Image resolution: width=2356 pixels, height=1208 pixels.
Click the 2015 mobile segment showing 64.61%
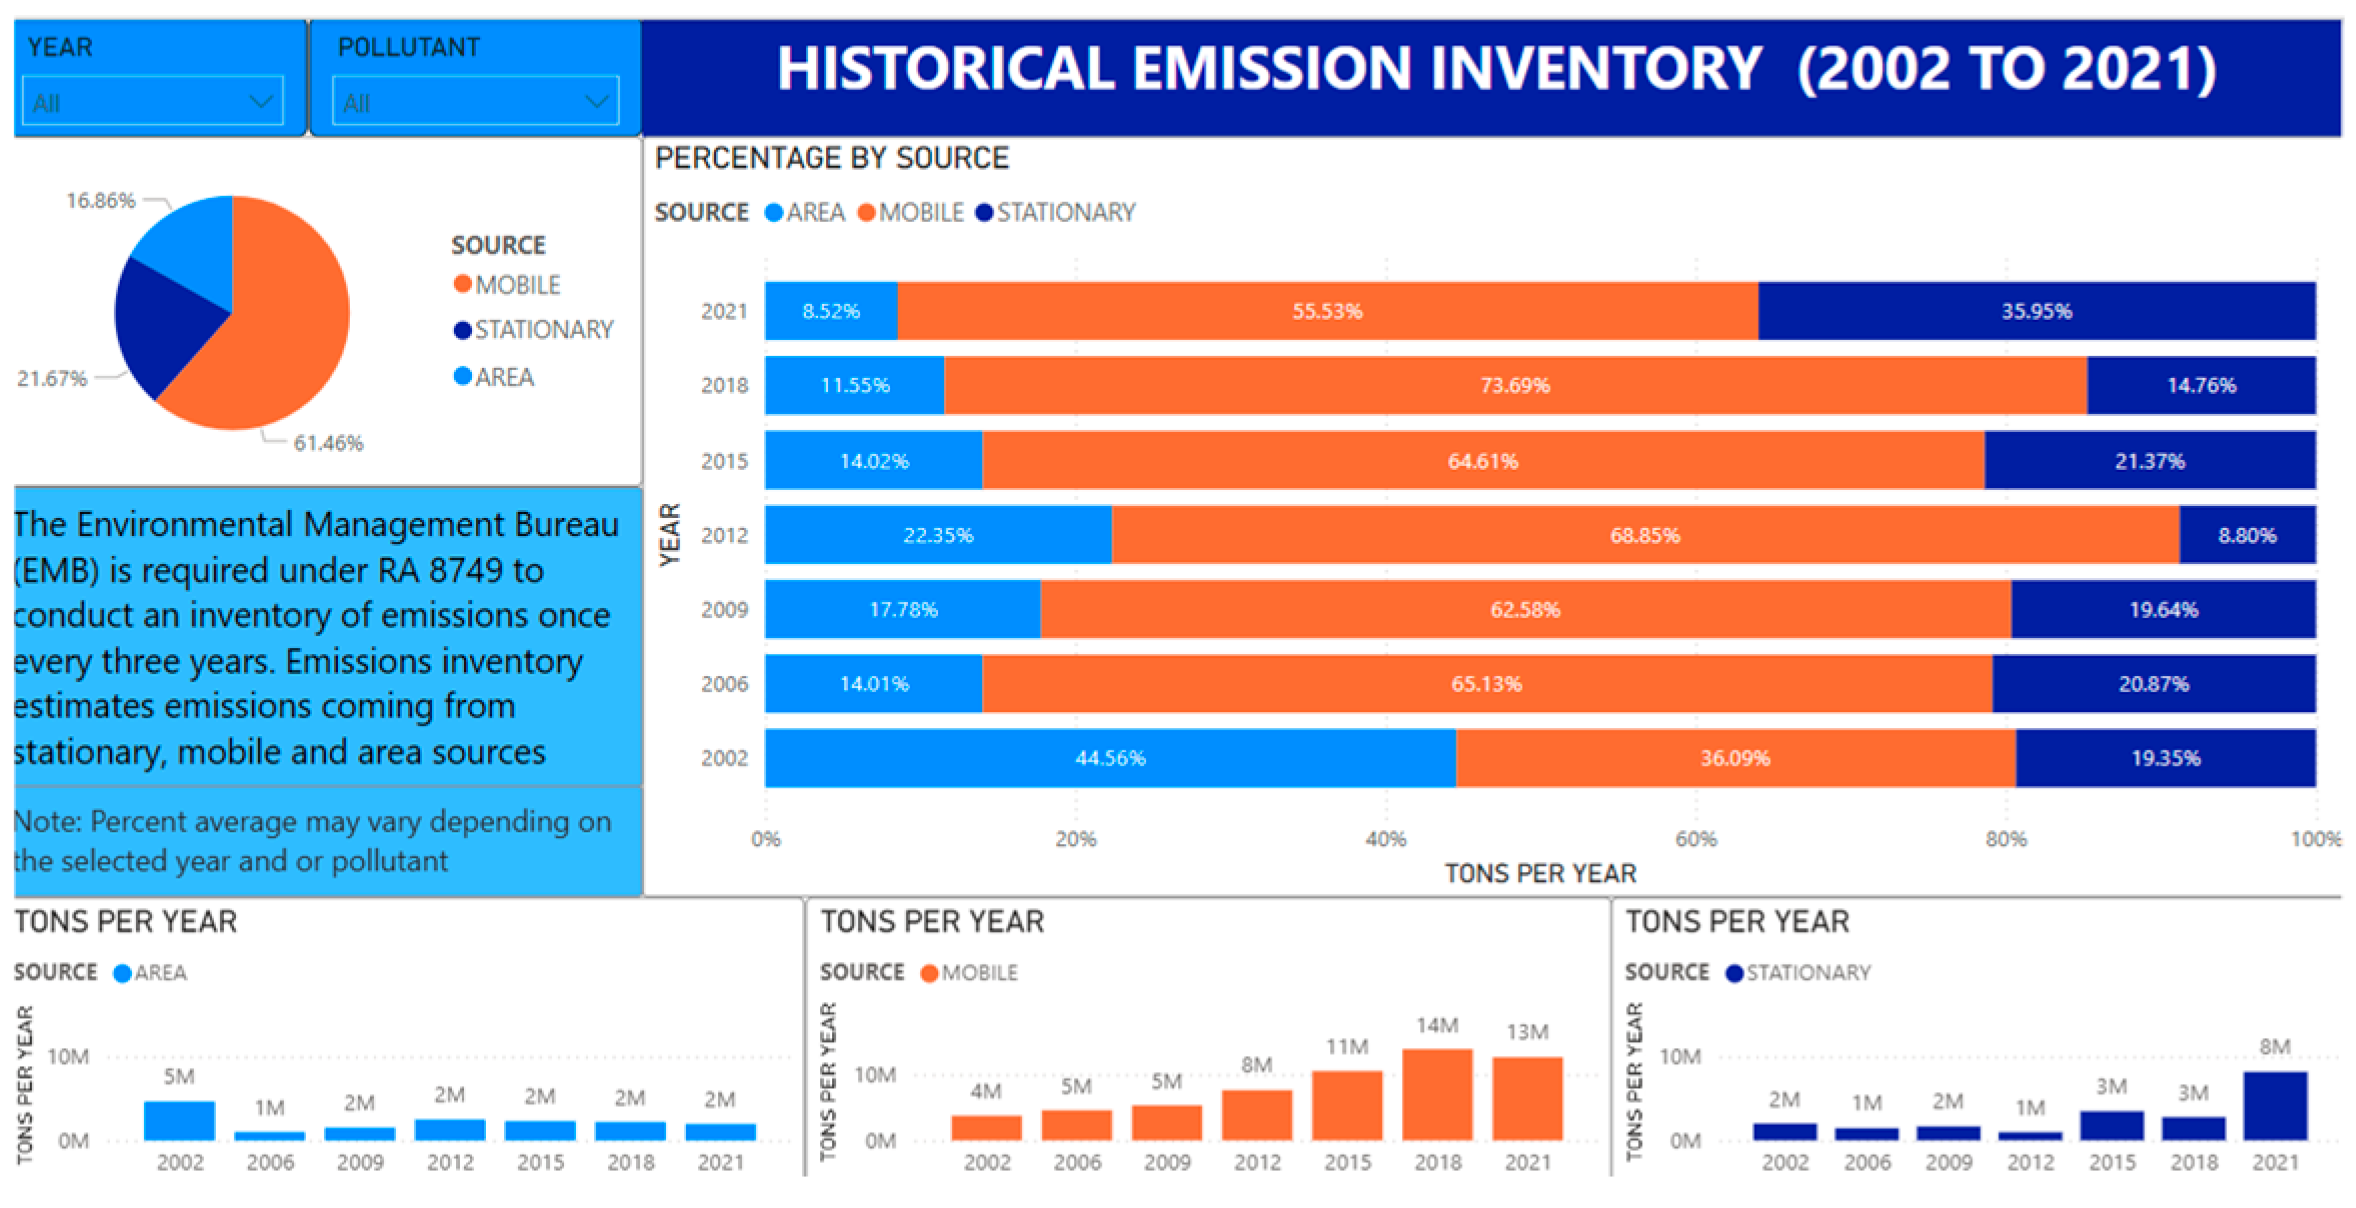tap(1483, 460)
